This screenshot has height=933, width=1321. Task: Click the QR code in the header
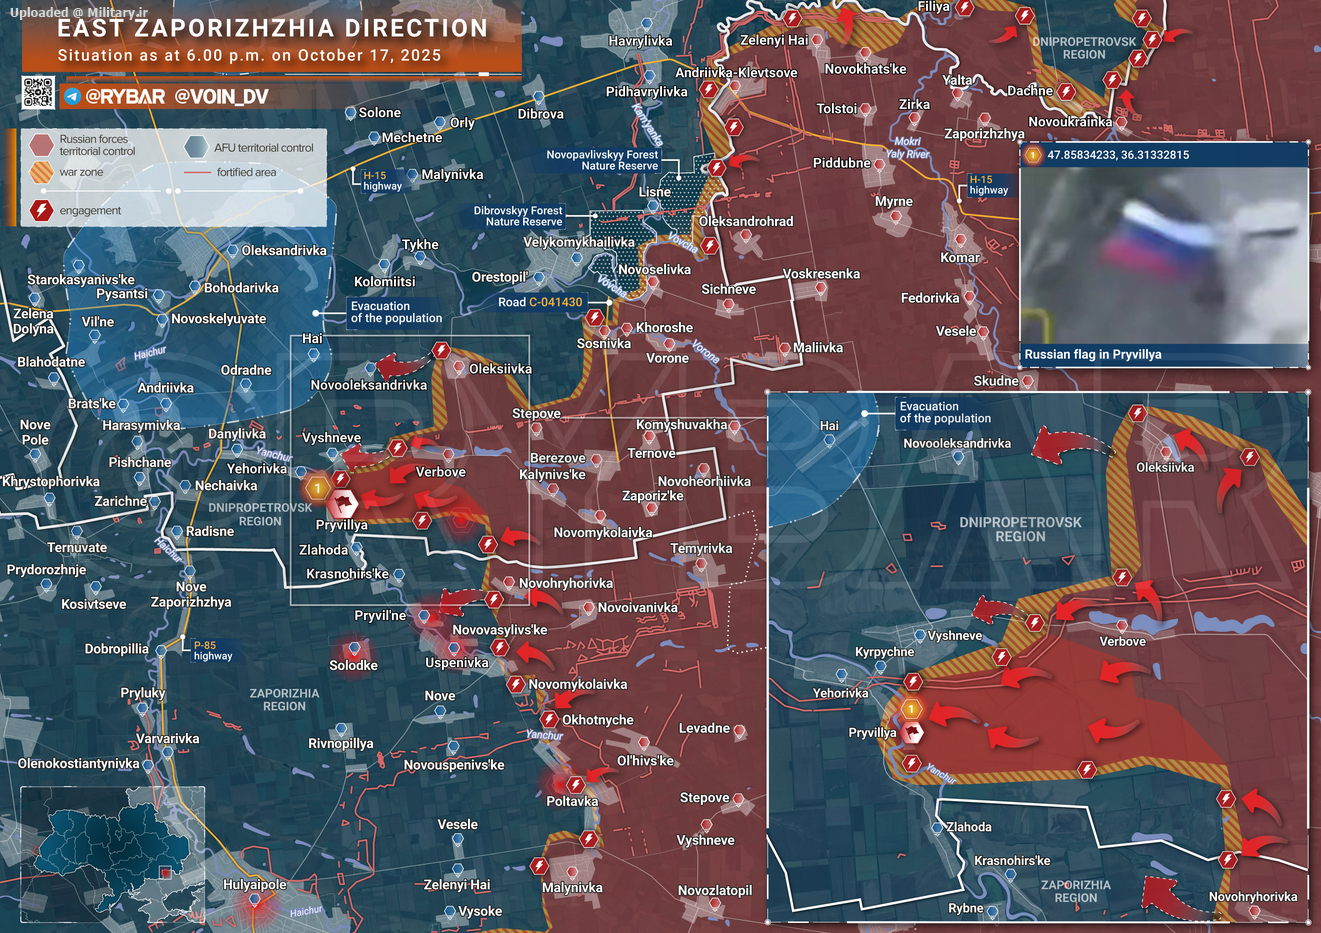click(37, 92)
